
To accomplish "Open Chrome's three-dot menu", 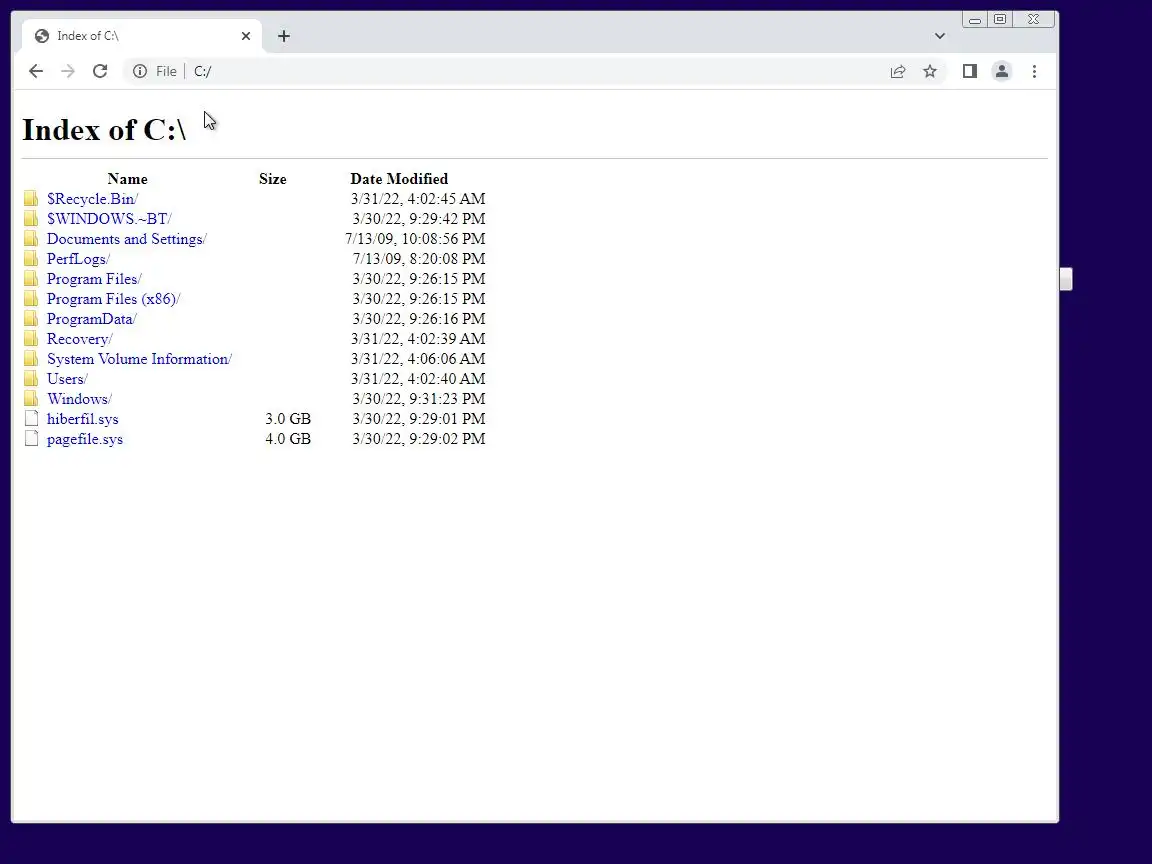I will tap(1034, 71).
